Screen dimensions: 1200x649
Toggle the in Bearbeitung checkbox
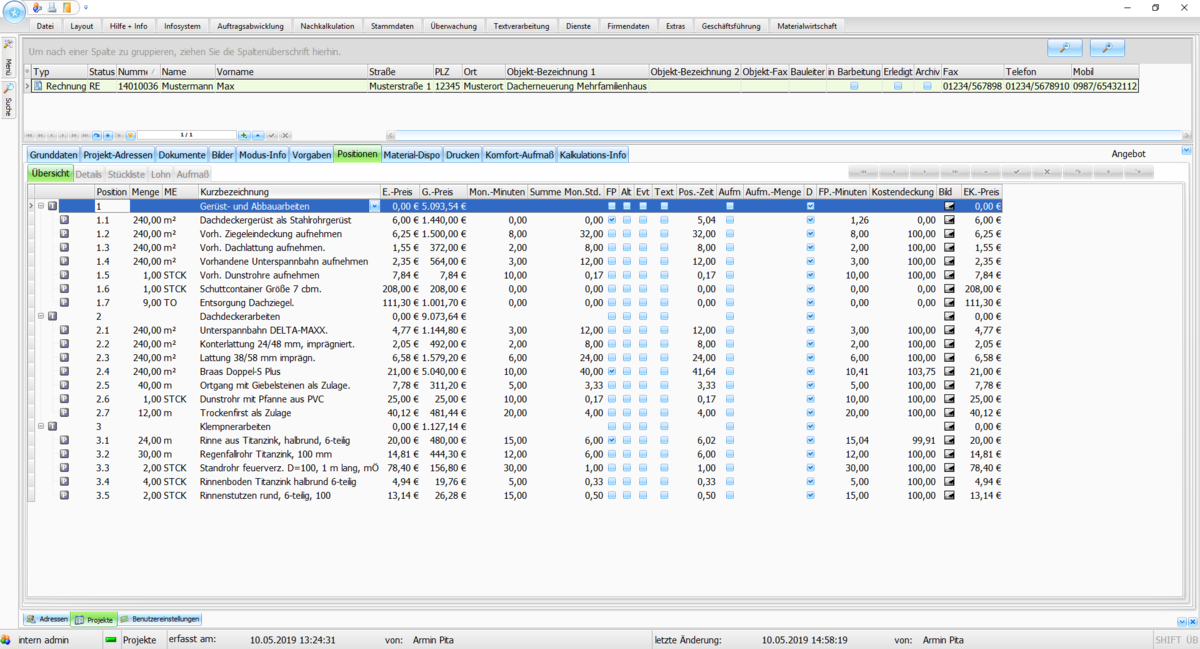pos(854,87)
